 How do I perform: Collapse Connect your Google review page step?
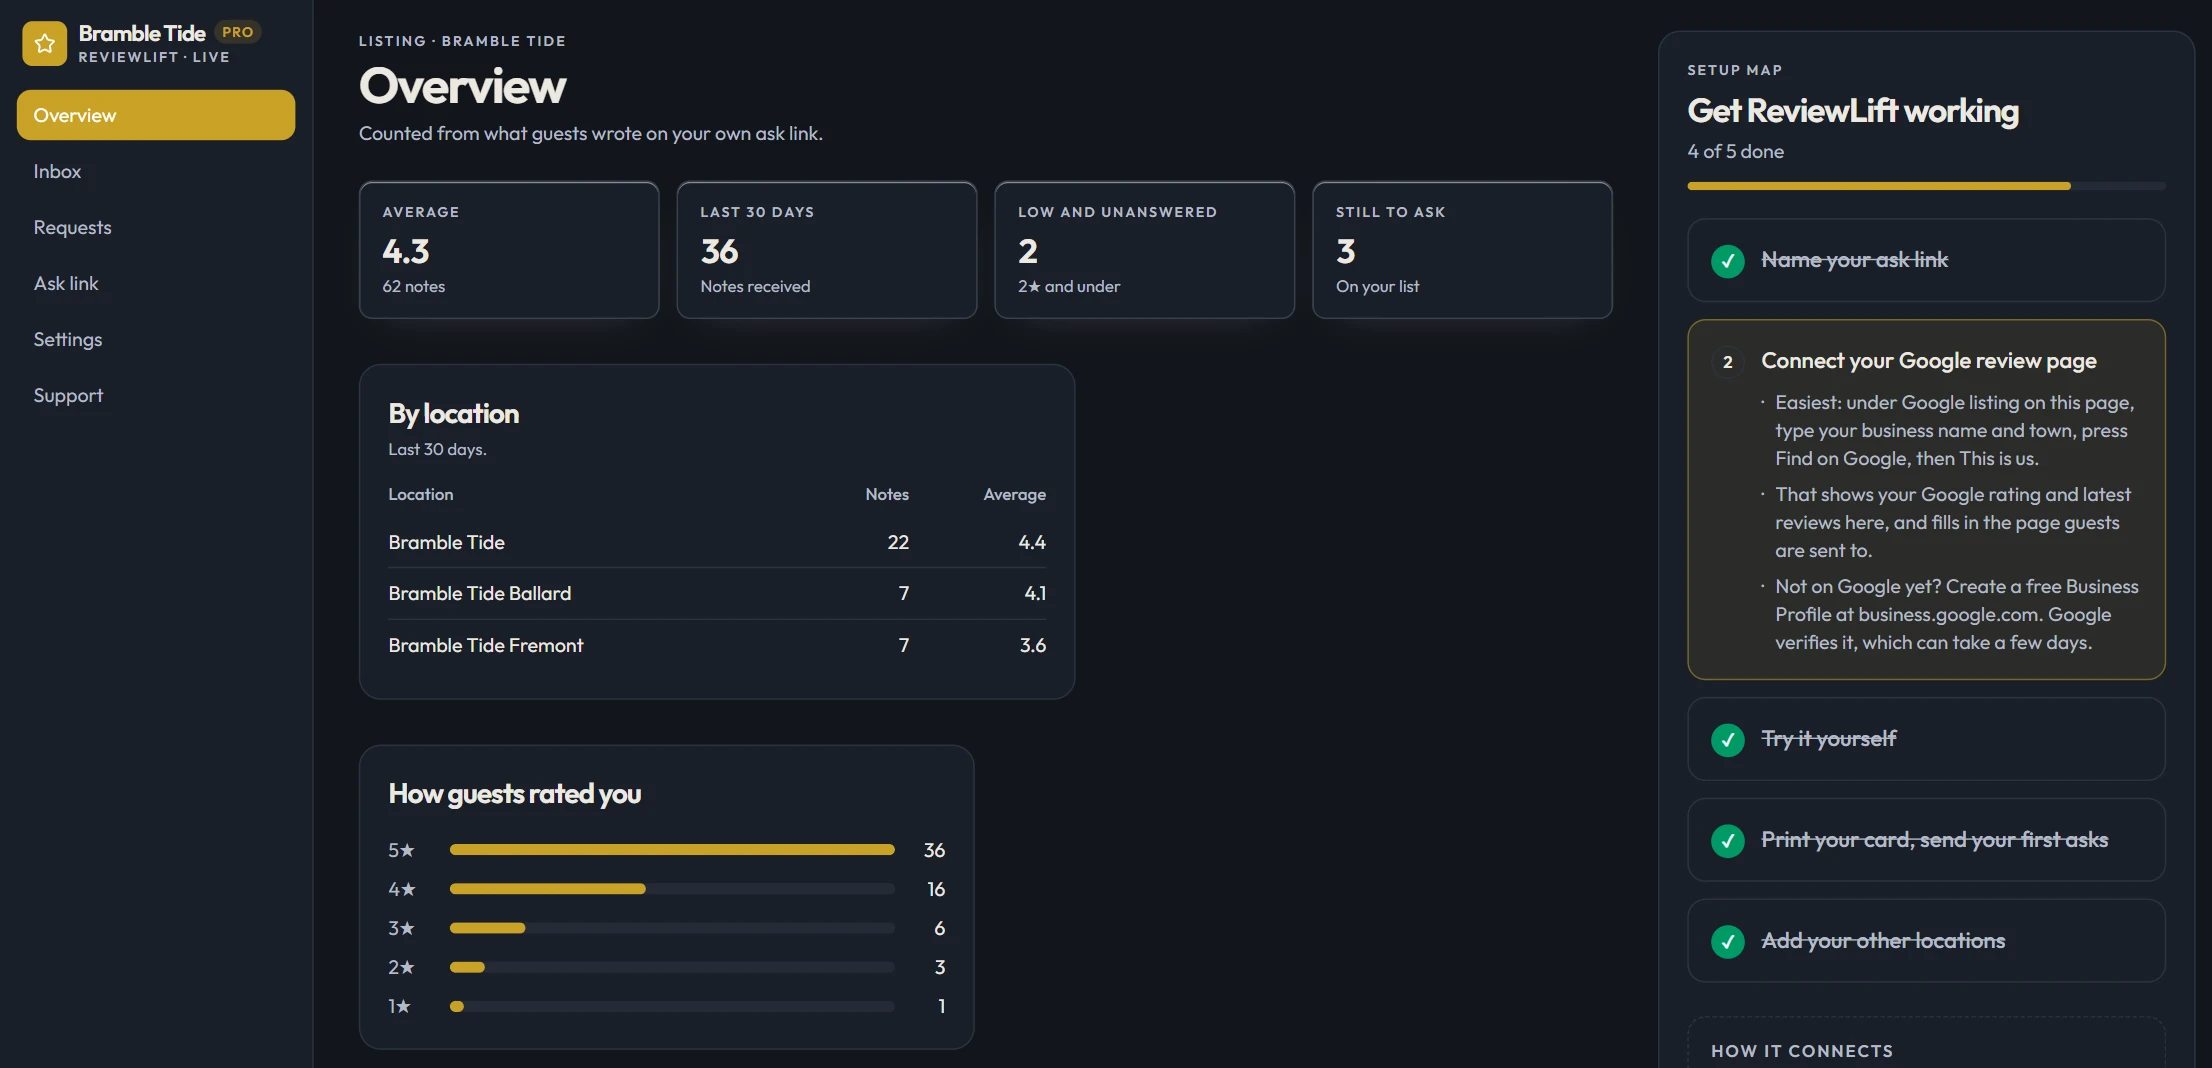1928,361
